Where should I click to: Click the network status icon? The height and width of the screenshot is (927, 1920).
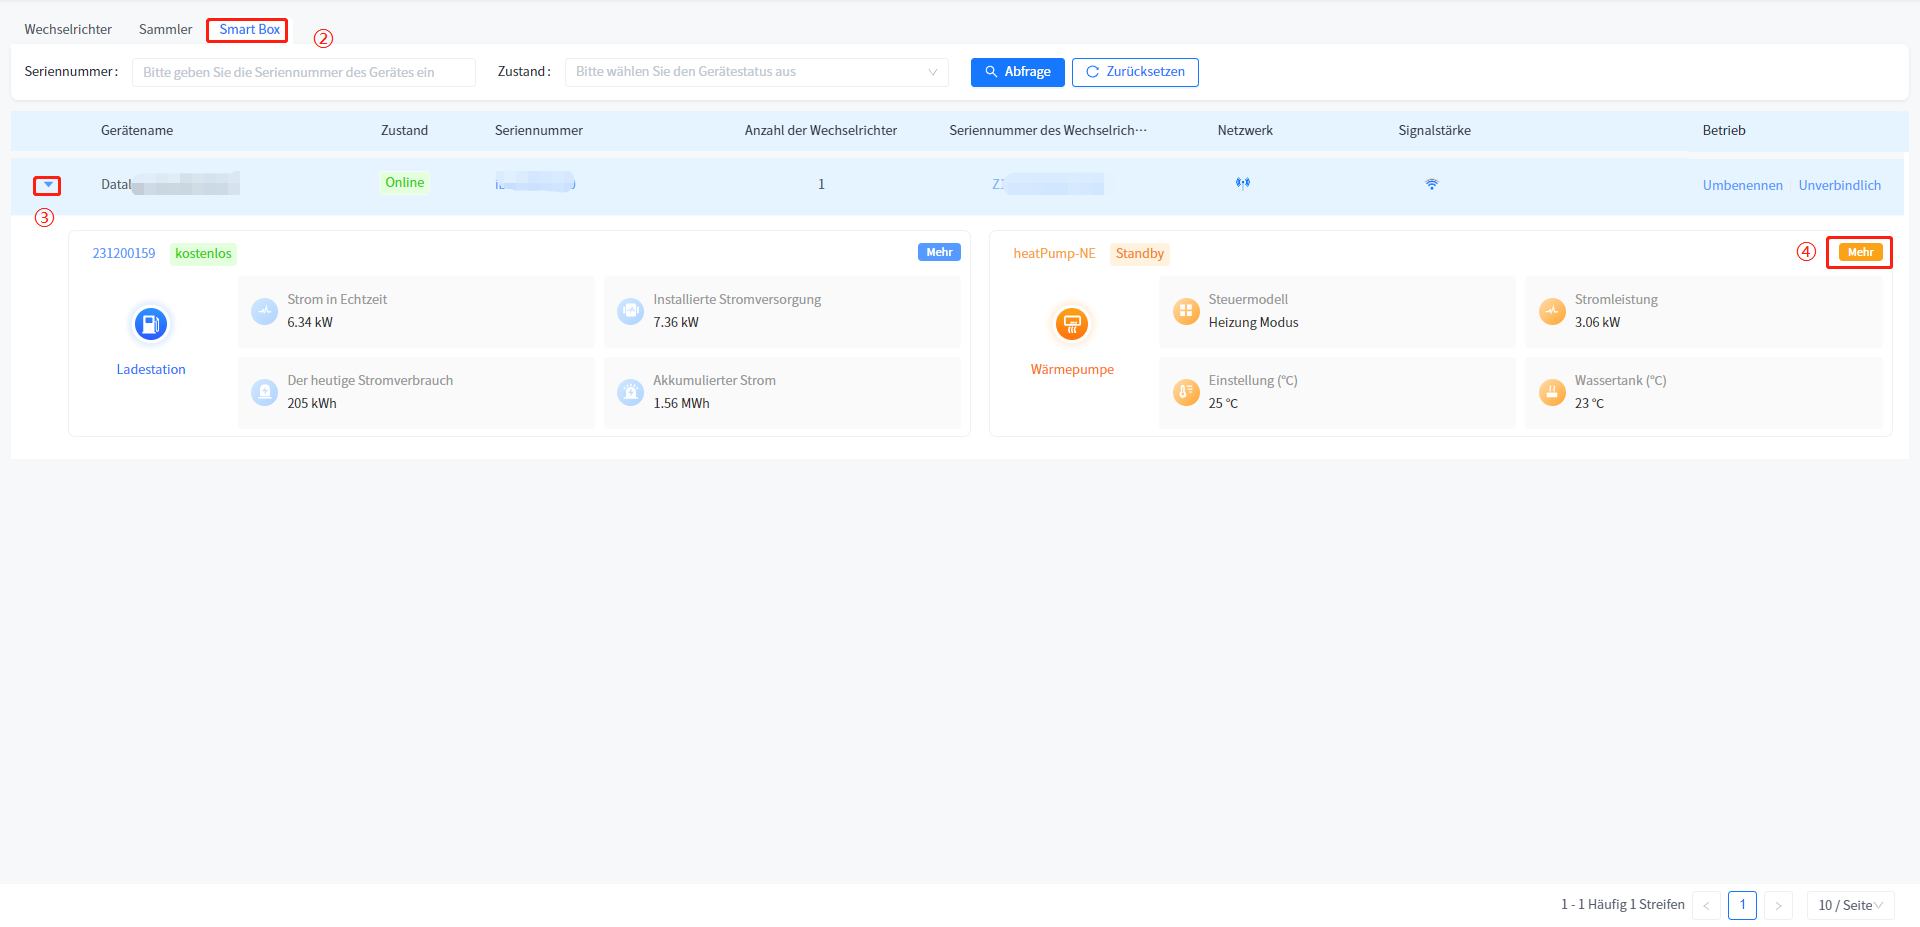click(x=1243, y=183)
